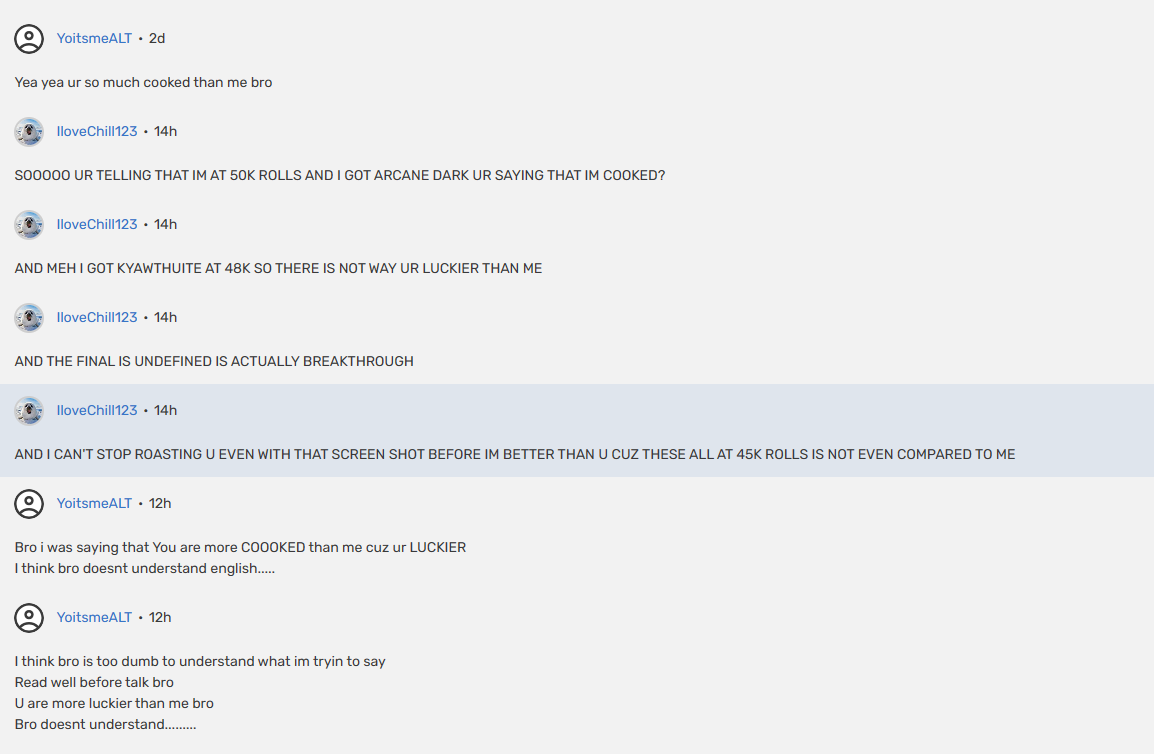
Task: Click YoitsmeALT's avatar above 'Read well before talk'
Action: [x=29, y=618]
